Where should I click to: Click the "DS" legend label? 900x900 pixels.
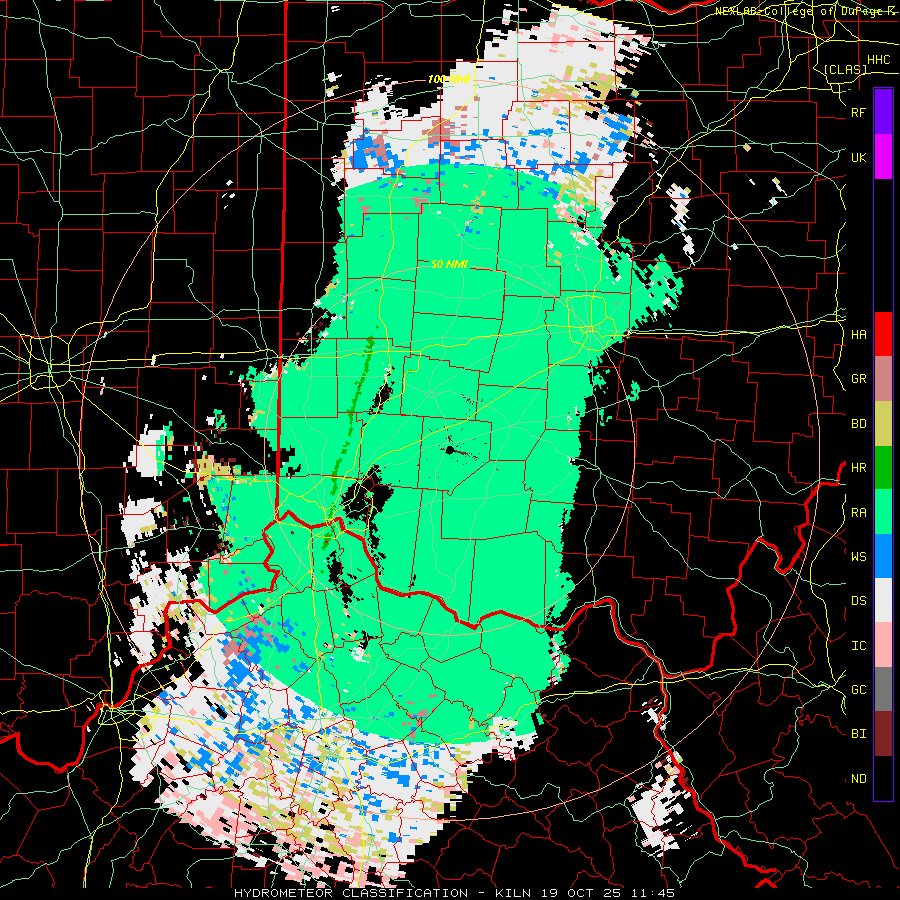[859, 601]
